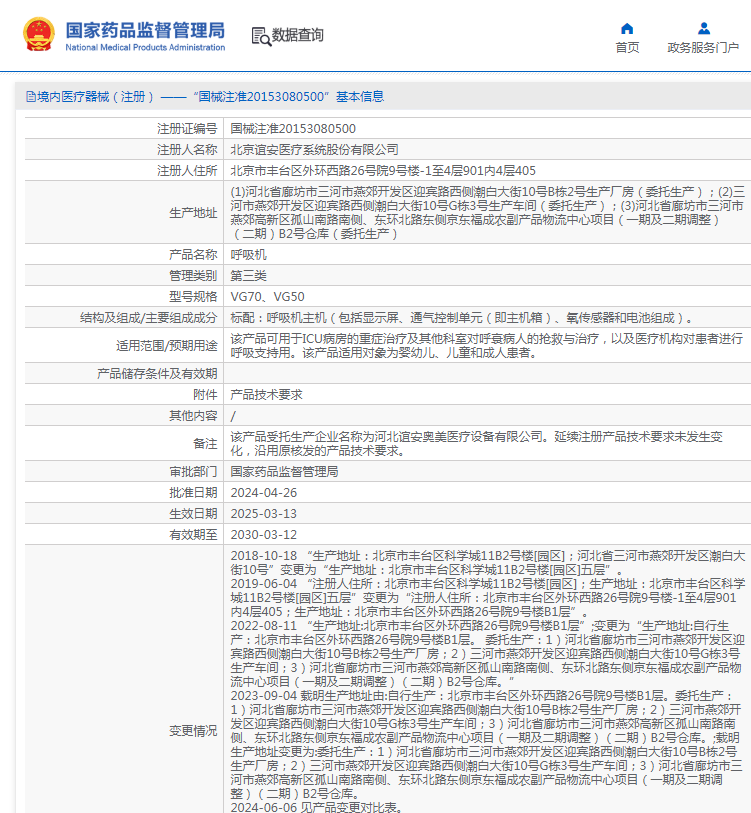Click the expiry date 2030-03-12

click(x=264, y=534)
